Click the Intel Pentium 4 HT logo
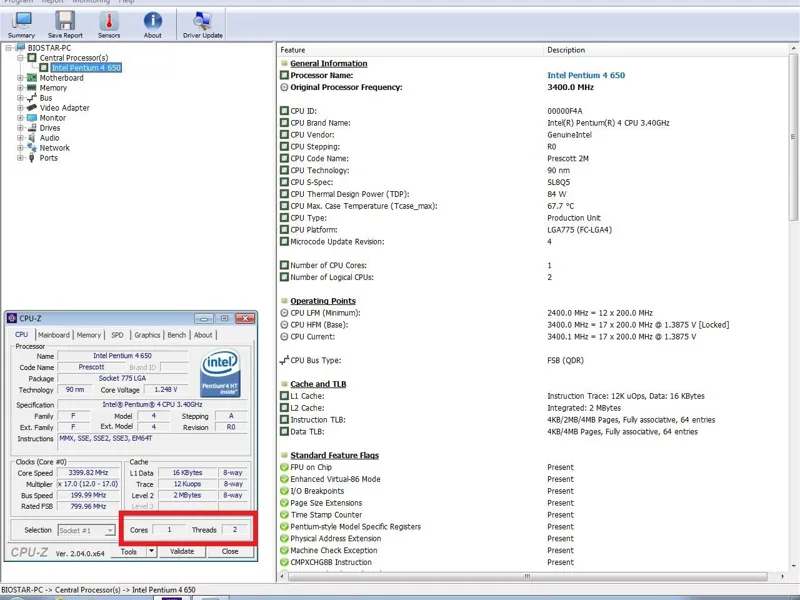 (x=221, y=372)
